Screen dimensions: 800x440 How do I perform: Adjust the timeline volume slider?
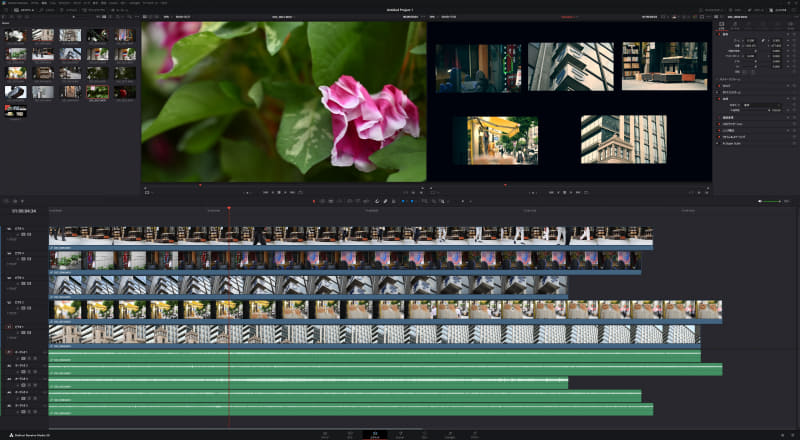point(769,201)
